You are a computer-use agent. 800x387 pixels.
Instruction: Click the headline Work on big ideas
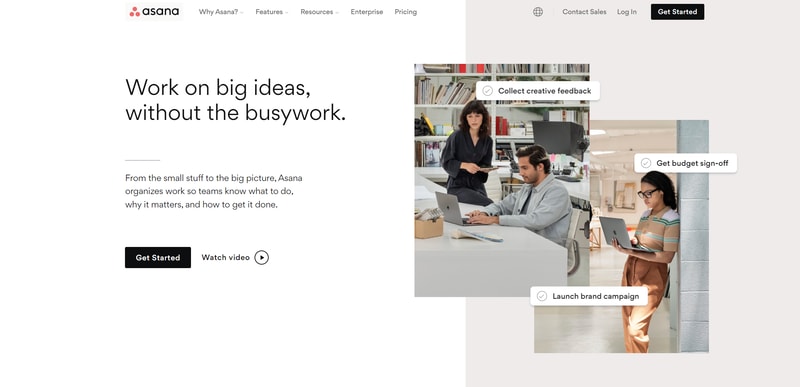(235, 100)
